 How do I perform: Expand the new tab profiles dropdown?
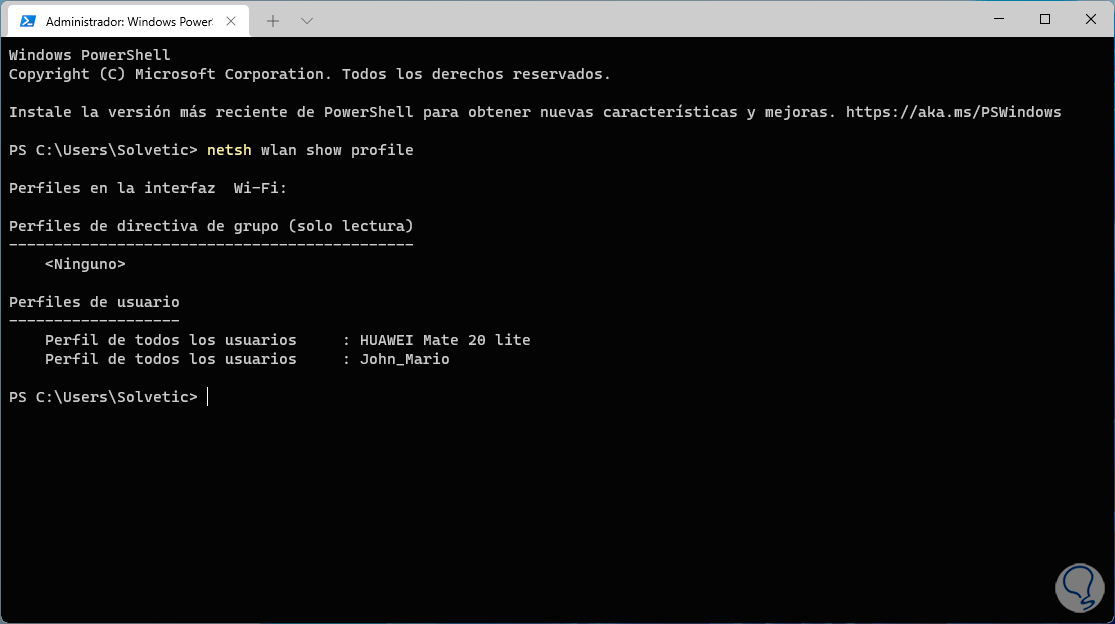click(x=307, y=20)
